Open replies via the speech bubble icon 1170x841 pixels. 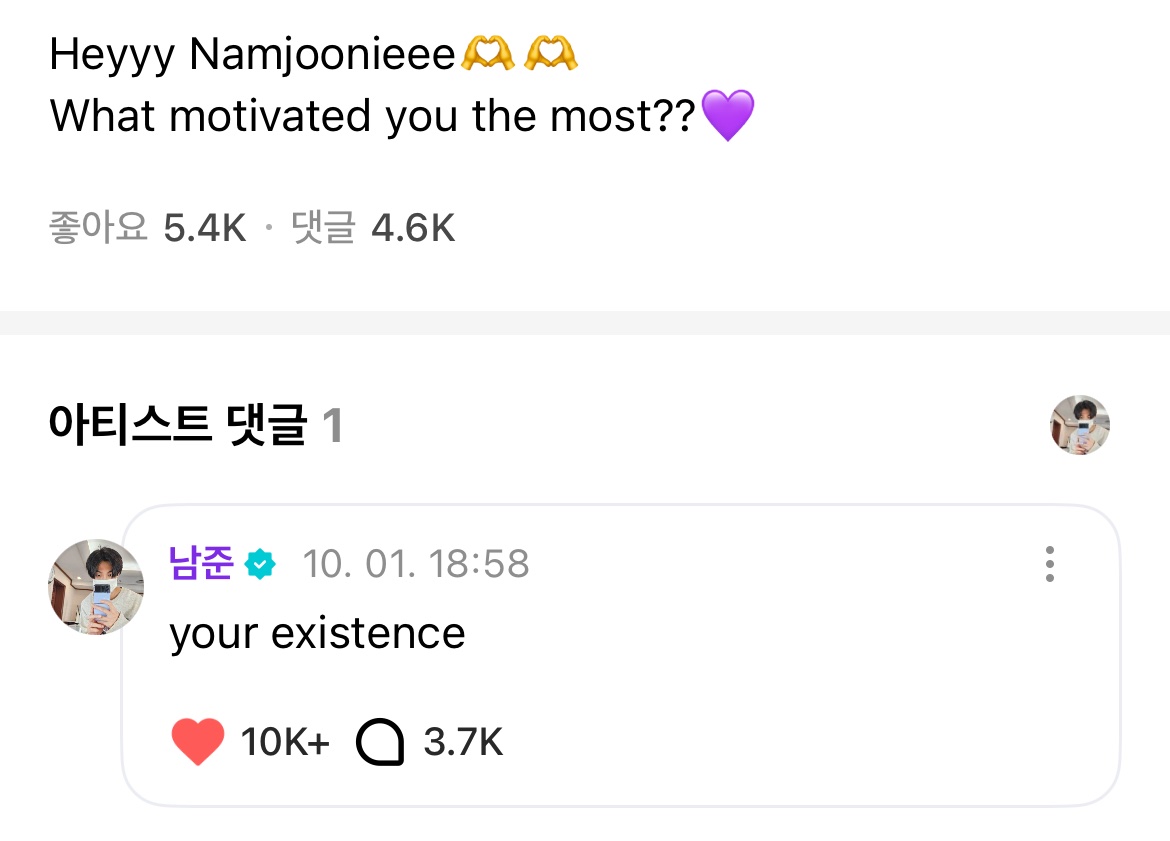pos(380,743)
